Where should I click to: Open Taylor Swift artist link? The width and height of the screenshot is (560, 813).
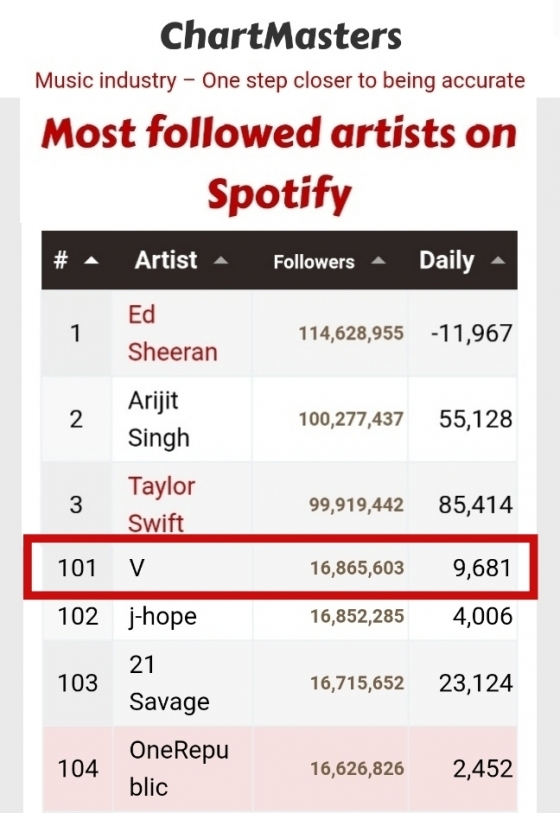(161, 504)
